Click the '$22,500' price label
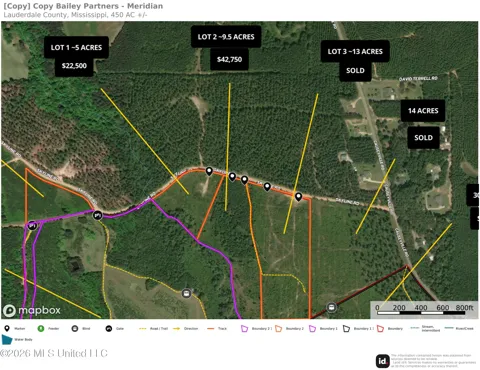 coord(74,66)
